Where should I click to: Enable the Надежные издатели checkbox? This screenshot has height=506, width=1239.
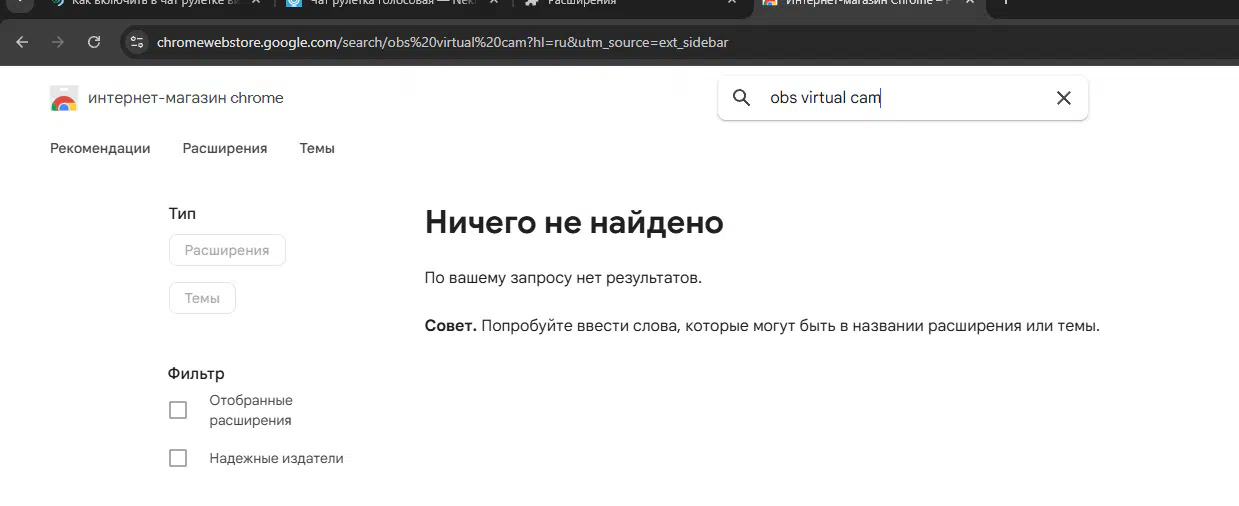[x=178, y=458]
